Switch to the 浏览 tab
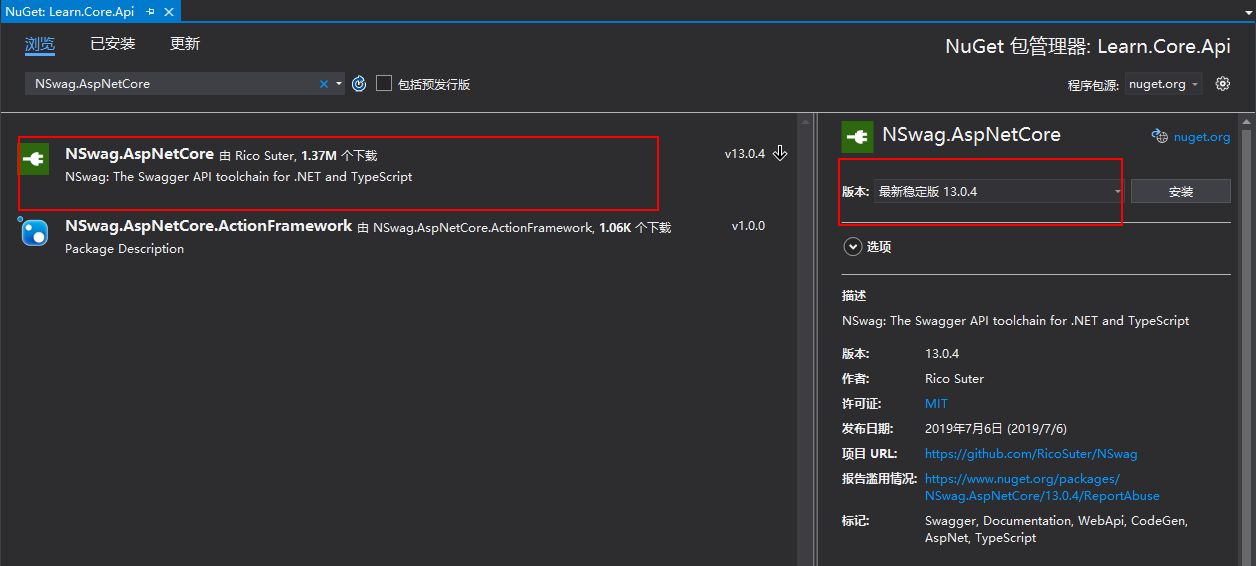Viewport: 1256px width, 566px height. (40, 44)
